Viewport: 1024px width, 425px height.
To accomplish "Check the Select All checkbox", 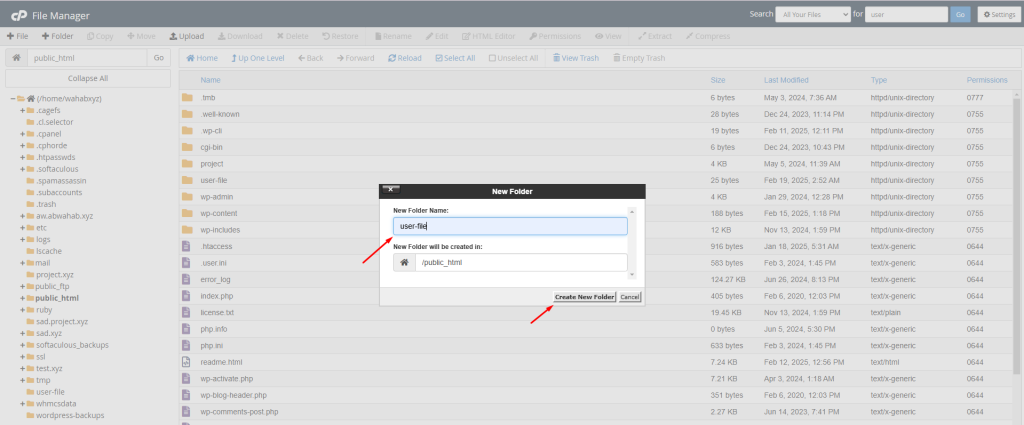I will pos(439,58).
